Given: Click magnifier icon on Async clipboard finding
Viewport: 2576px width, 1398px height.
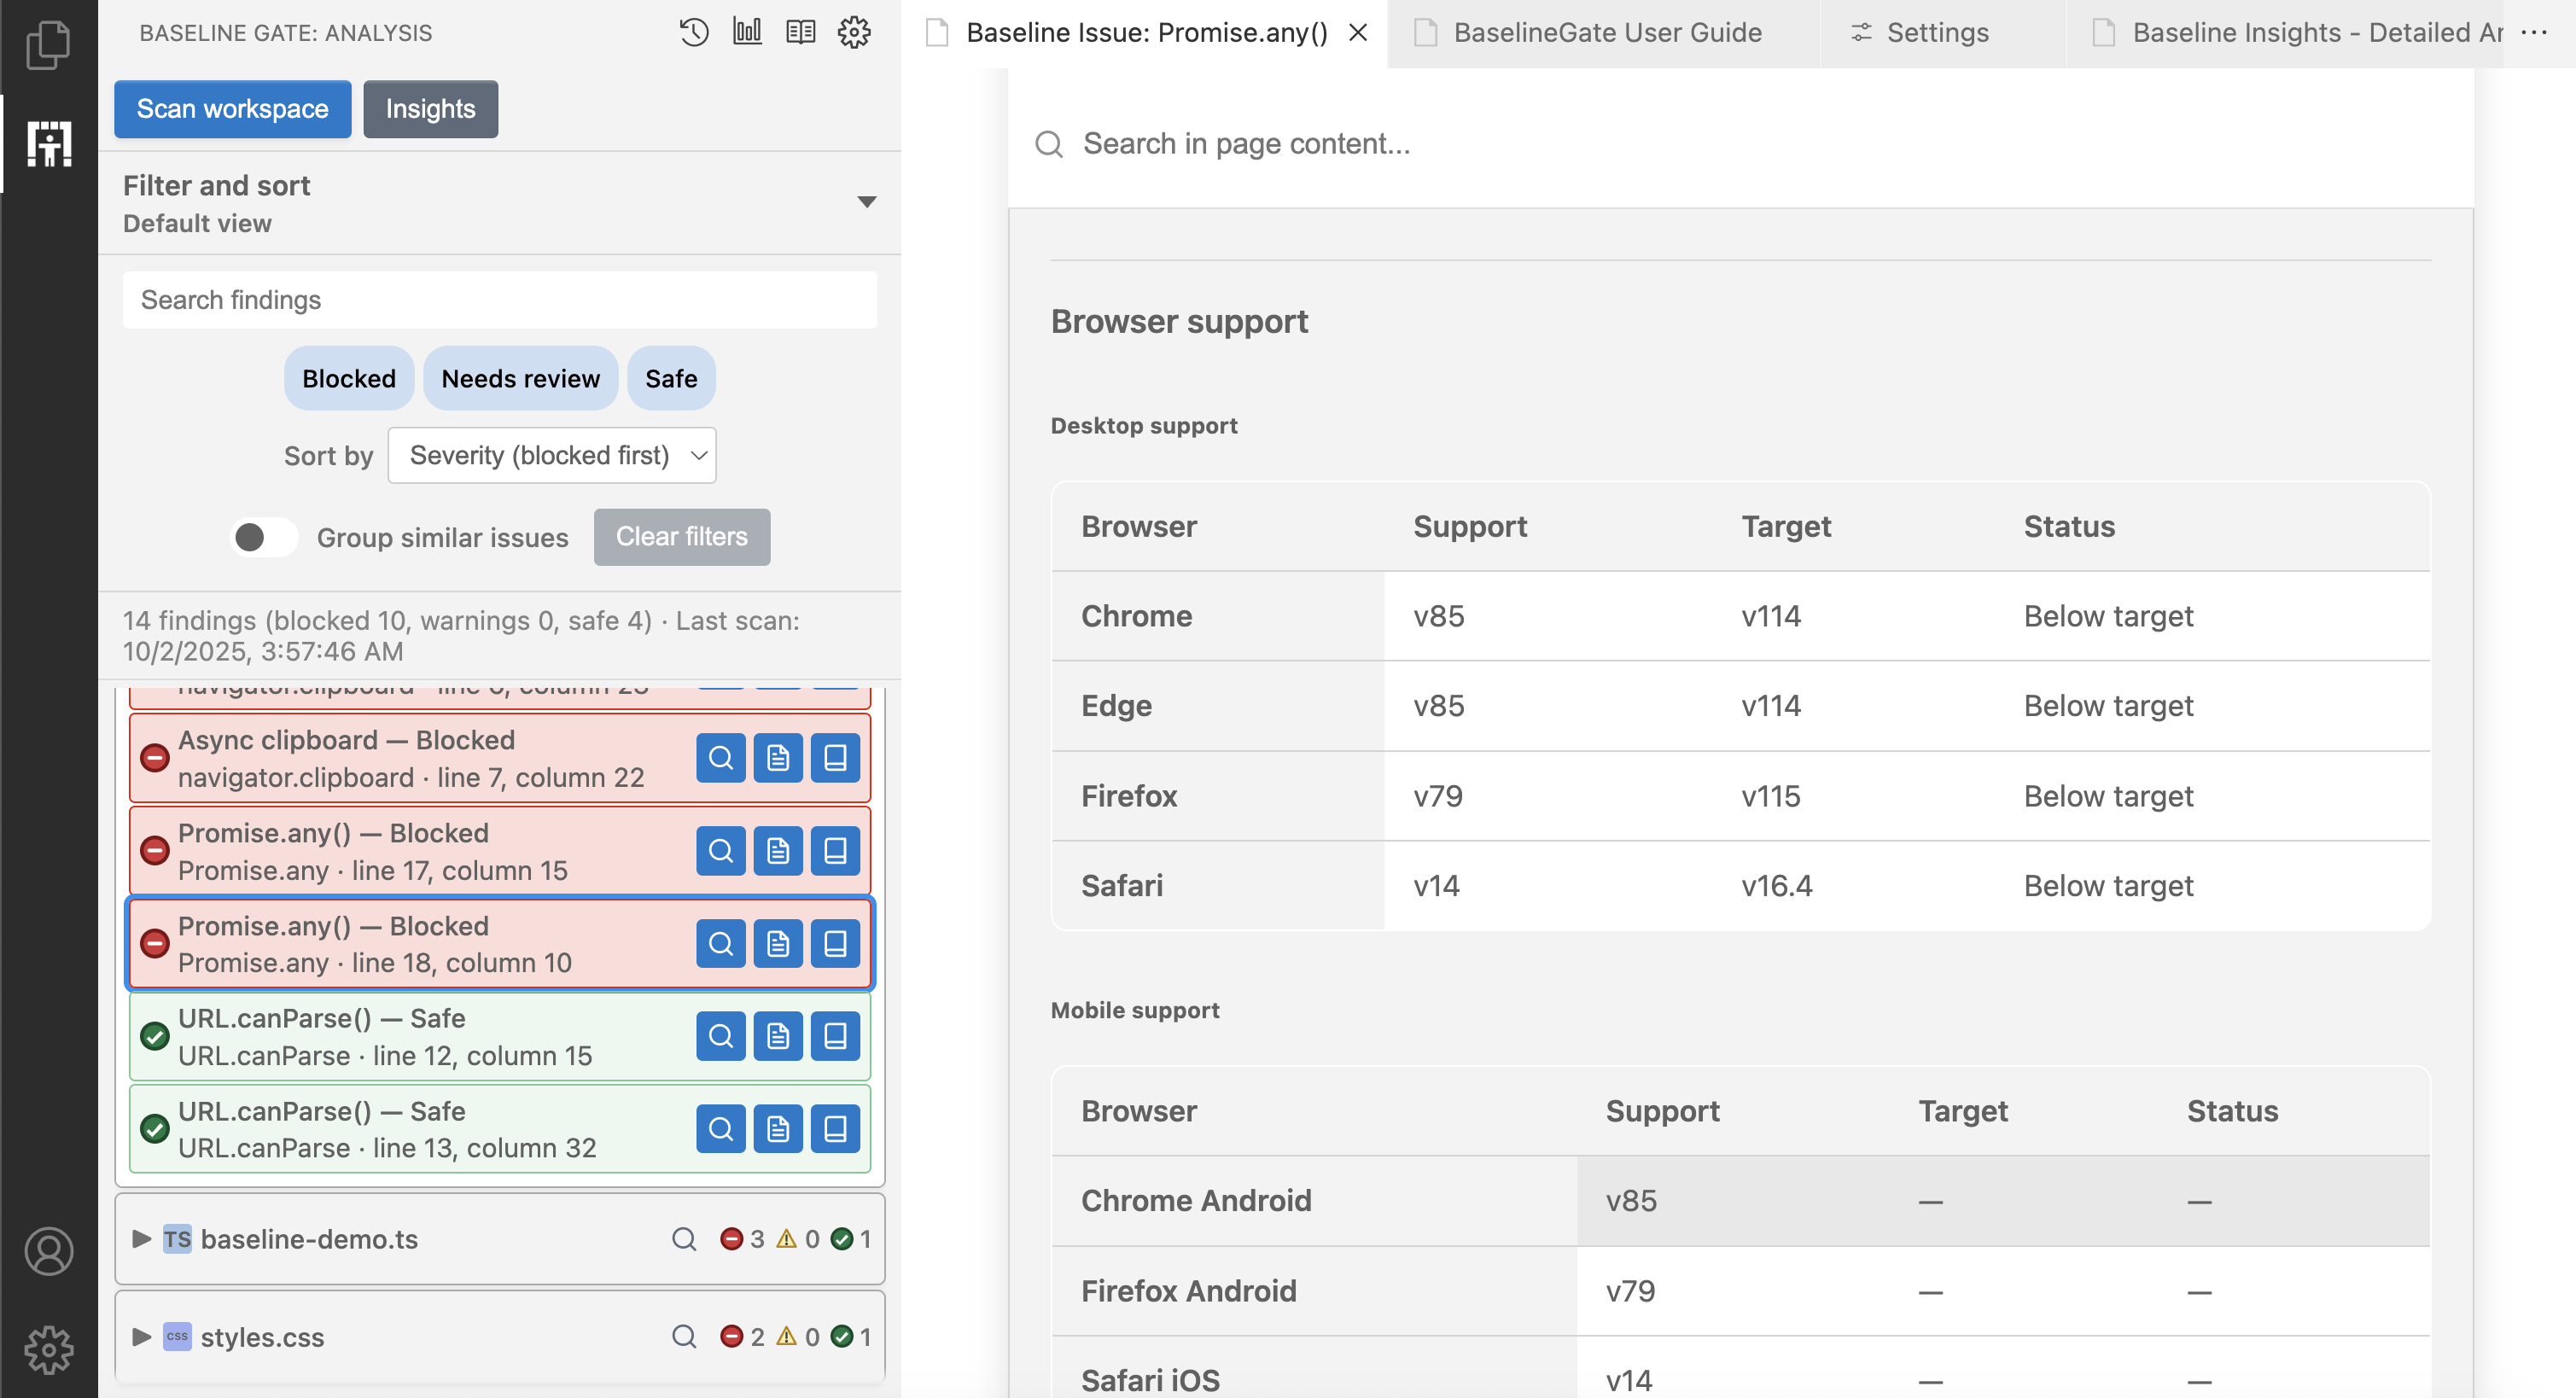Looking at the screenshot, I should coord(720,758).
